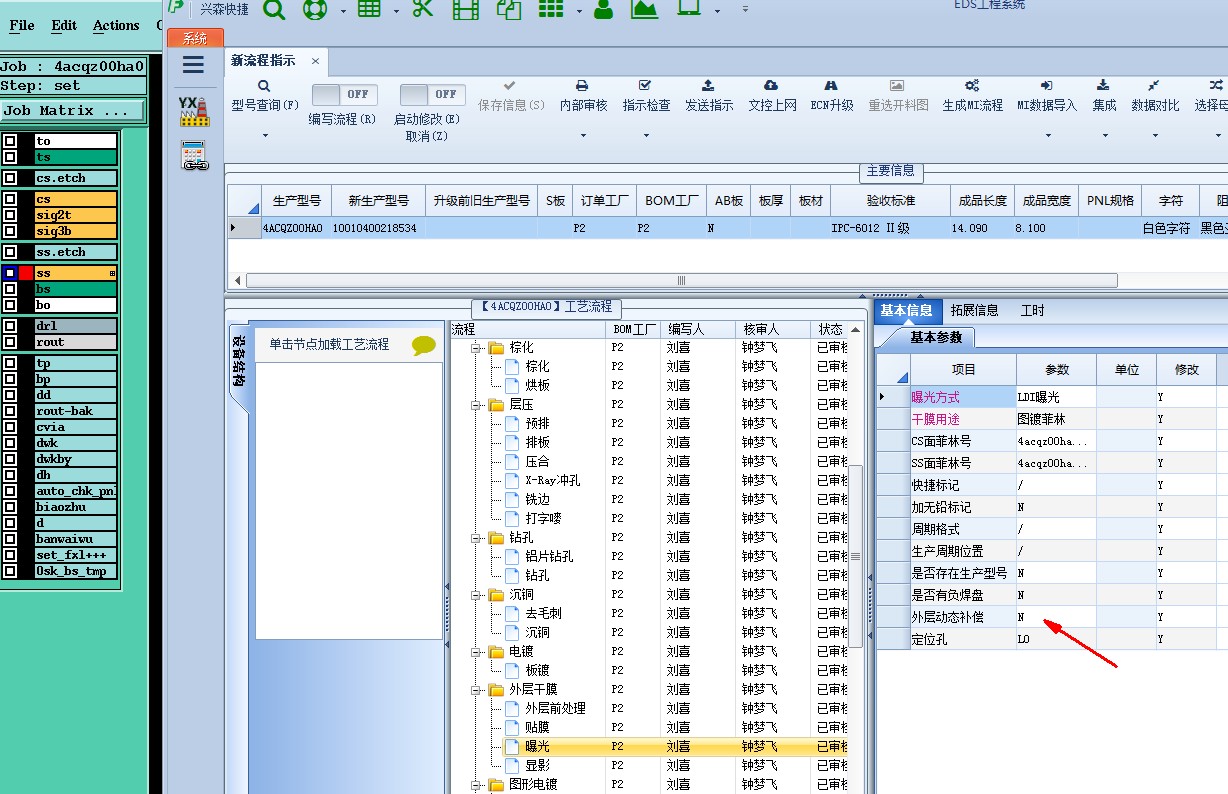Viewport: 1228px width, 794px height.
Task: Click the green picture chart icon
Action: (x=645, y=9)
